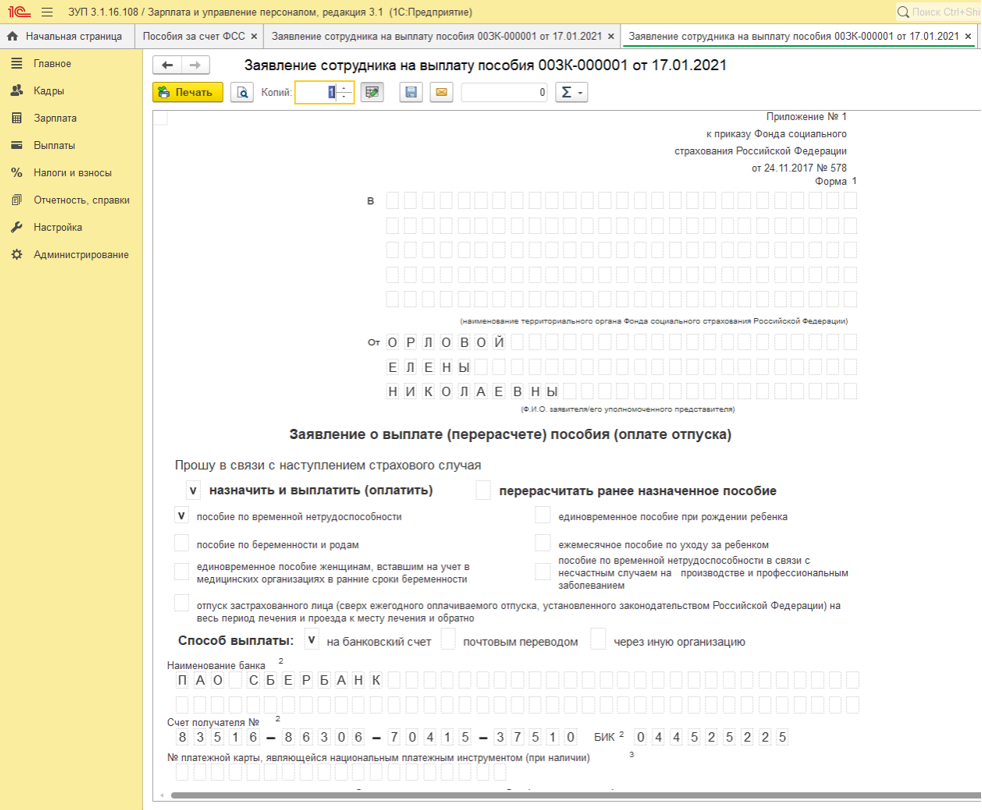Click the 'Наименование банка' label

(216, 665)
